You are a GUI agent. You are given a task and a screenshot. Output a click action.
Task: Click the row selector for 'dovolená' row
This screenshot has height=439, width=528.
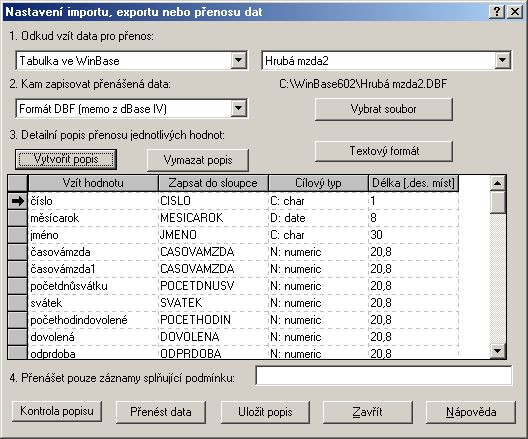point(18,337)
